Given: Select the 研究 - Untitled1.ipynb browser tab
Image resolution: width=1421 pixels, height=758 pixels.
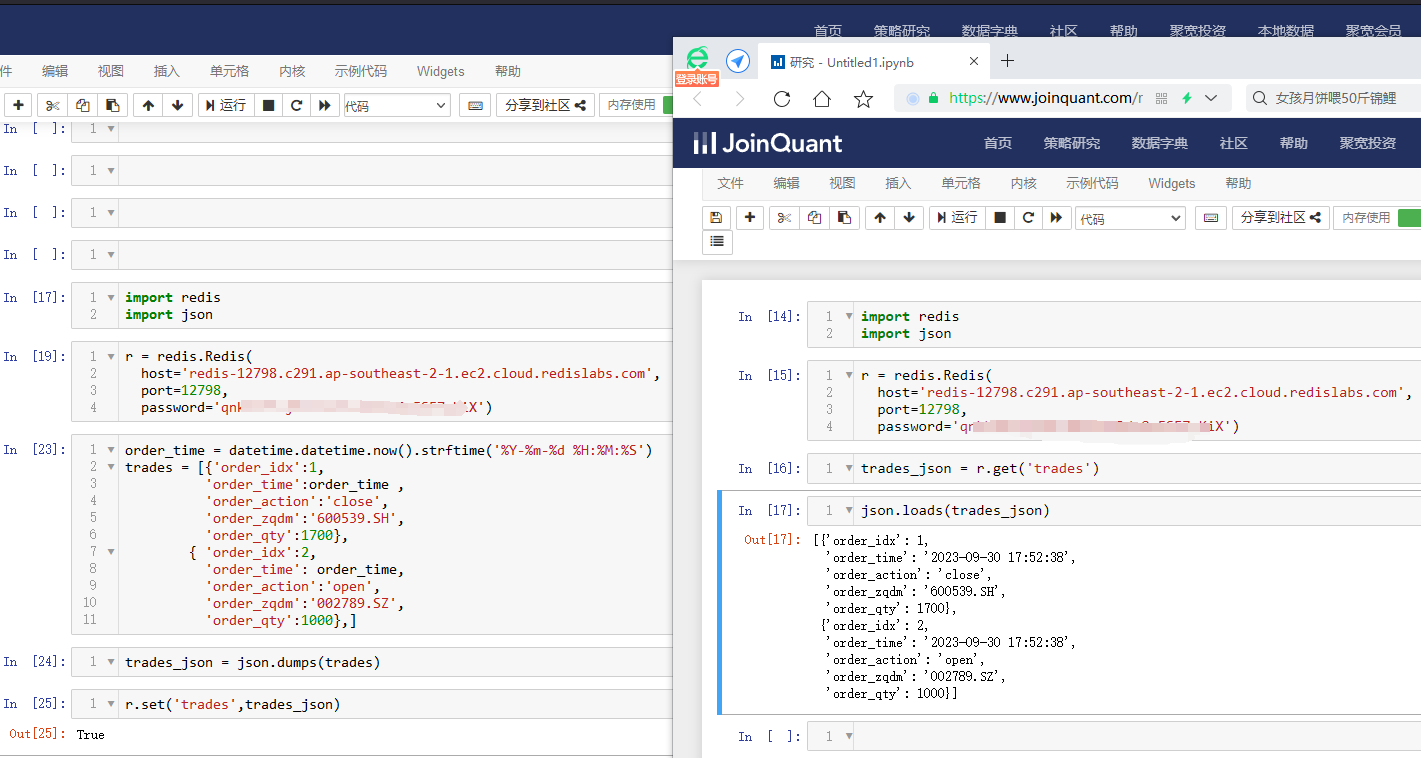Looking at the screenshot, I should point(874,62).
